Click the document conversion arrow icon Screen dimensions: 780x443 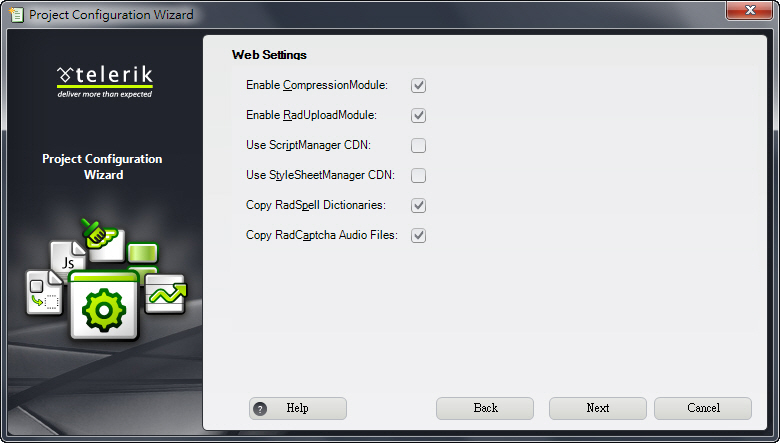point(44,292)
